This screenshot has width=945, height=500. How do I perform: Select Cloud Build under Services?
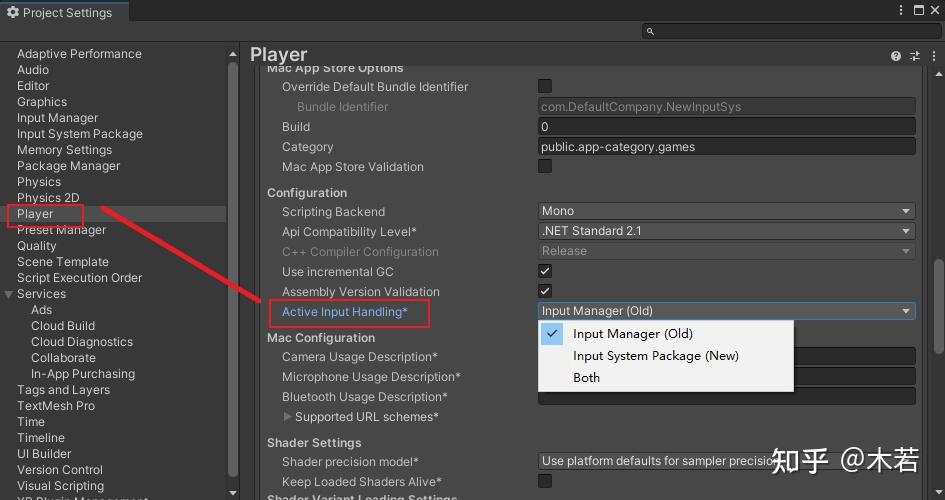[x=63, y=326]
